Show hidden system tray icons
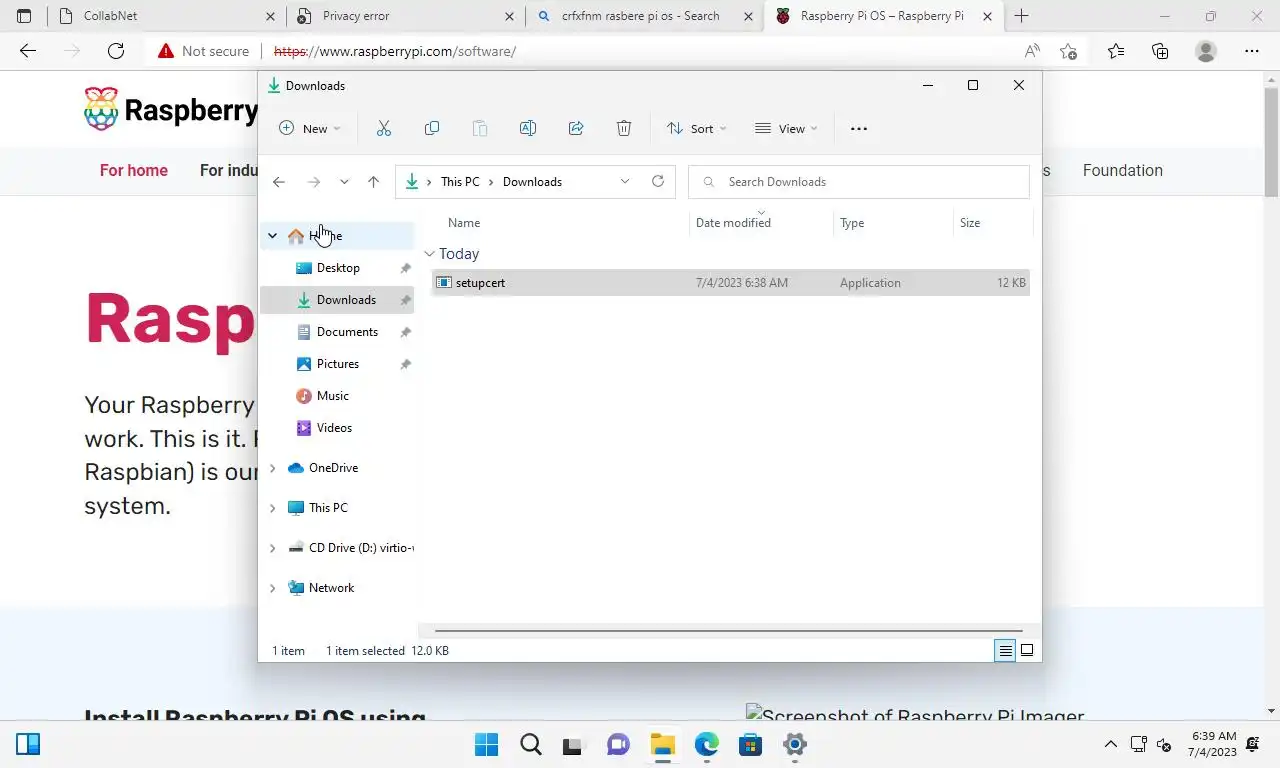Image resolution: width=1280 pixels, height=768 pixels. point(1110,744)
